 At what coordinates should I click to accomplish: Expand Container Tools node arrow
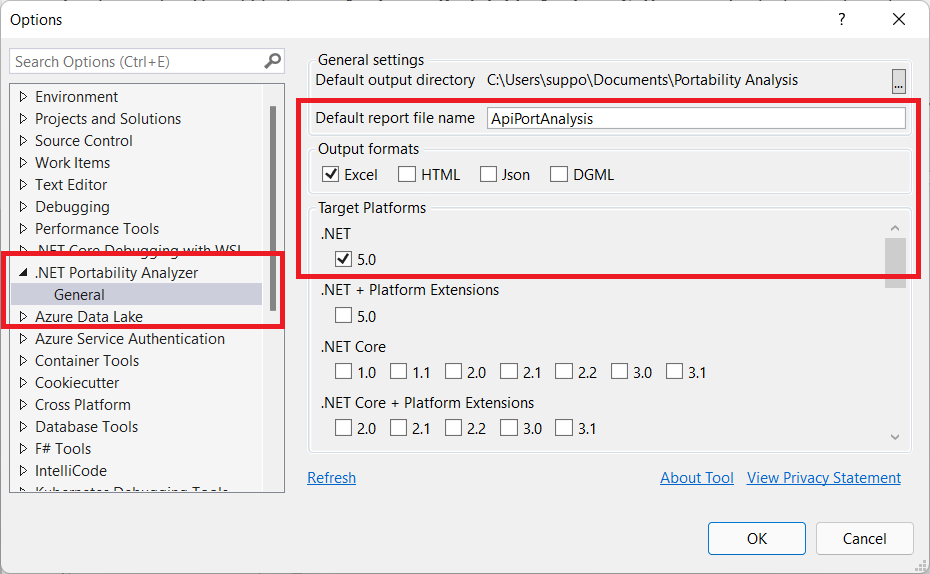coord(23,360)
